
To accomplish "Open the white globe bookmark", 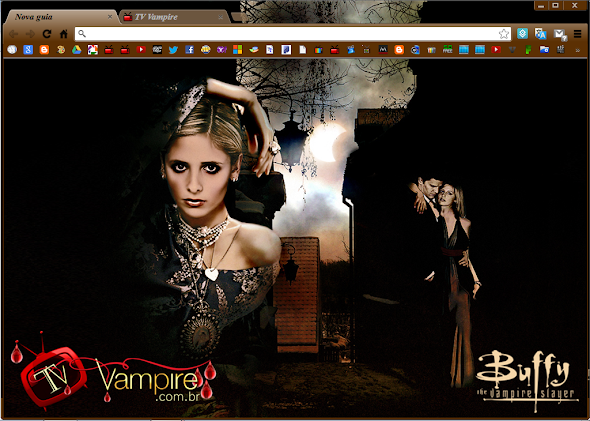I will [x=12, y=50].
